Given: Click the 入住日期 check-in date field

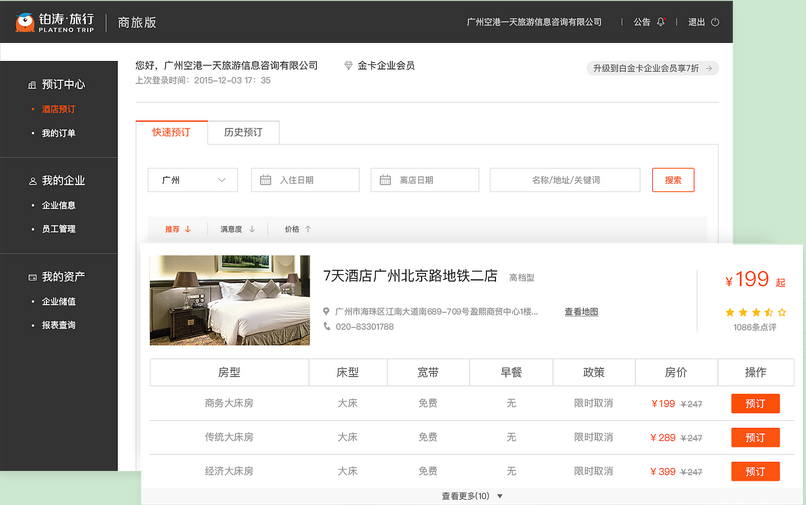Looking at the screenshot, I should [305, 180].
